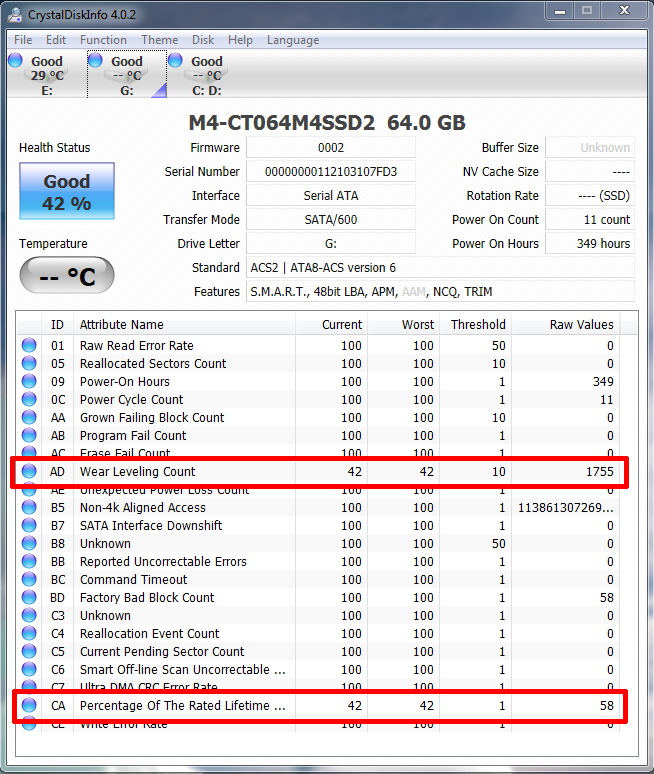Click the Drive Letter G: field
This screenshot has height=774, width=654.
331,243
